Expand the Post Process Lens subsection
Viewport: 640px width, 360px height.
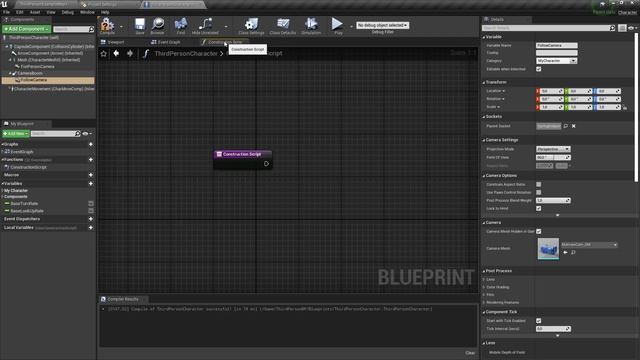(x=484, y=280)
